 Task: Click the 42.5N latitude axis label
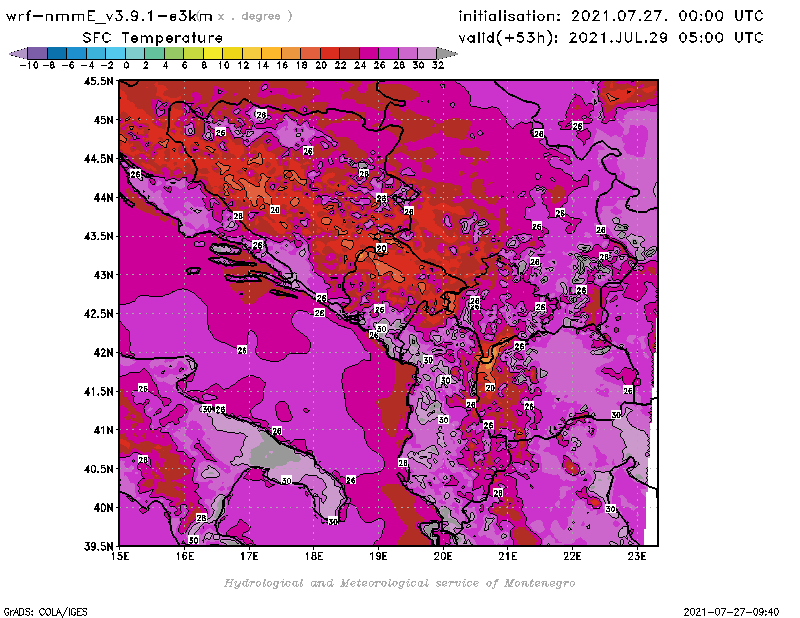[98, 314]
